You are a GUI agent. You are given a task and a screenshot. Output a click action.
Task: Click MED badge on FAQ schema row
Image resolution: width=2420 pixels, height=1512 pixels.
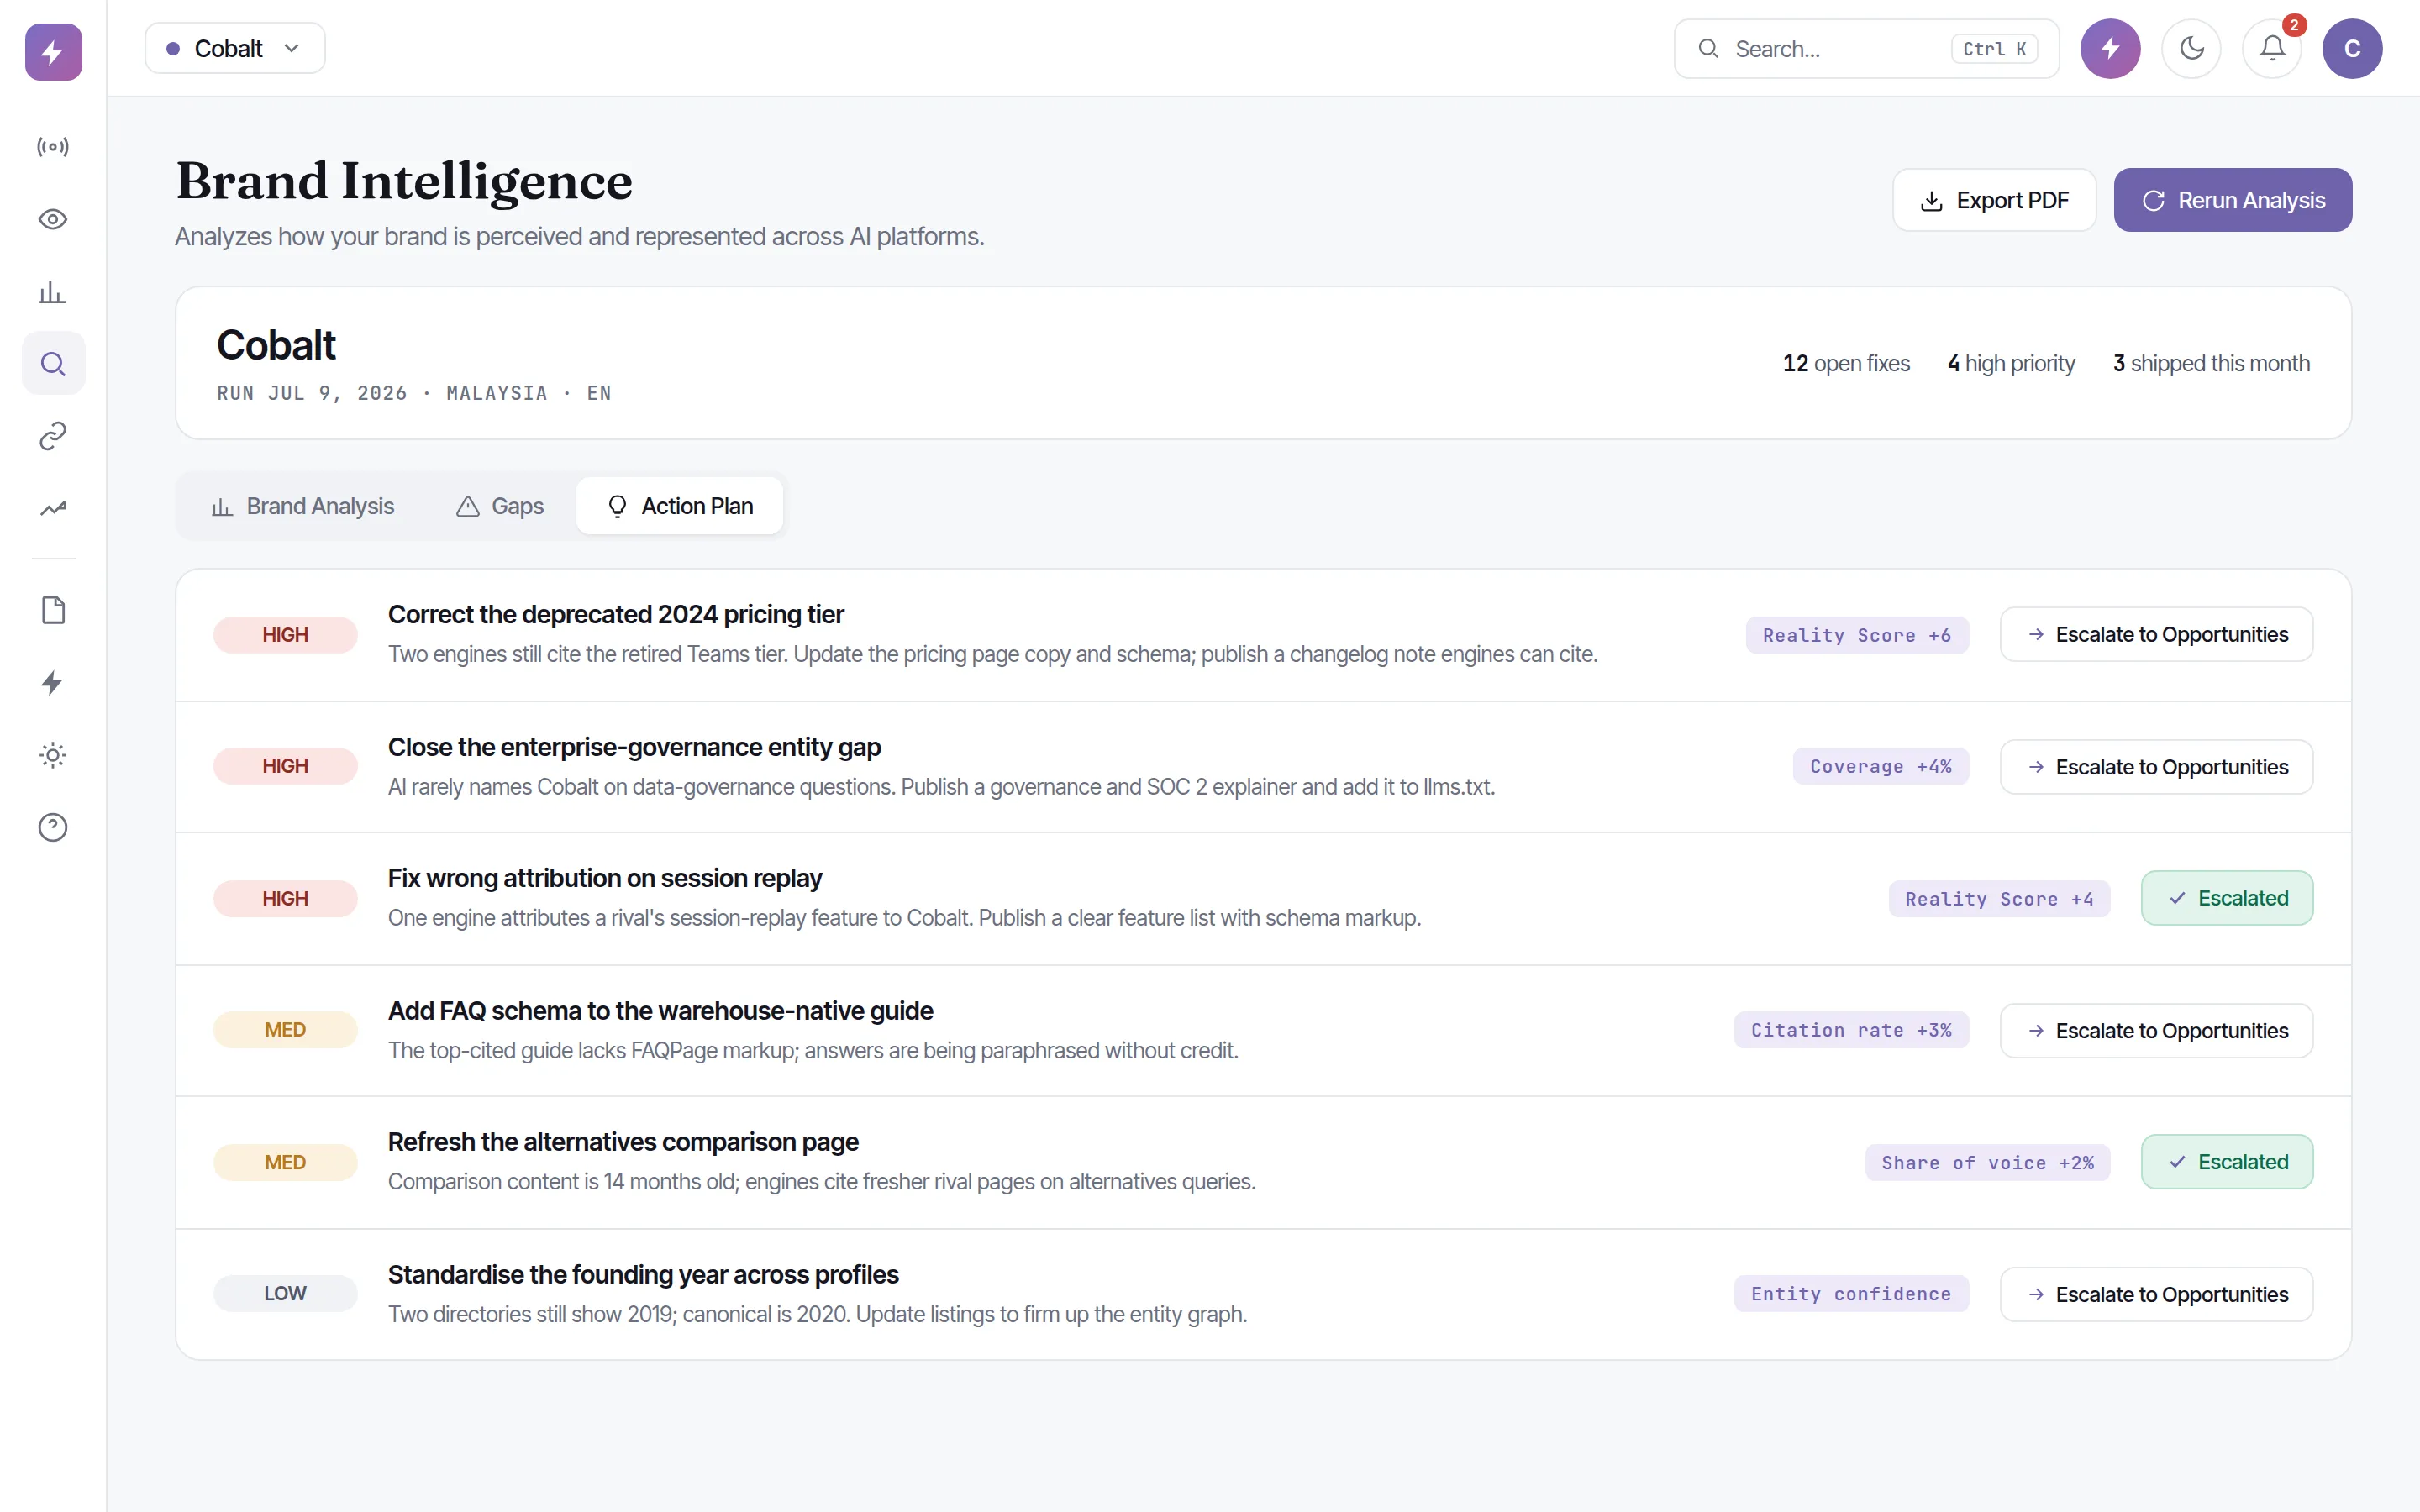point(285,1030)
